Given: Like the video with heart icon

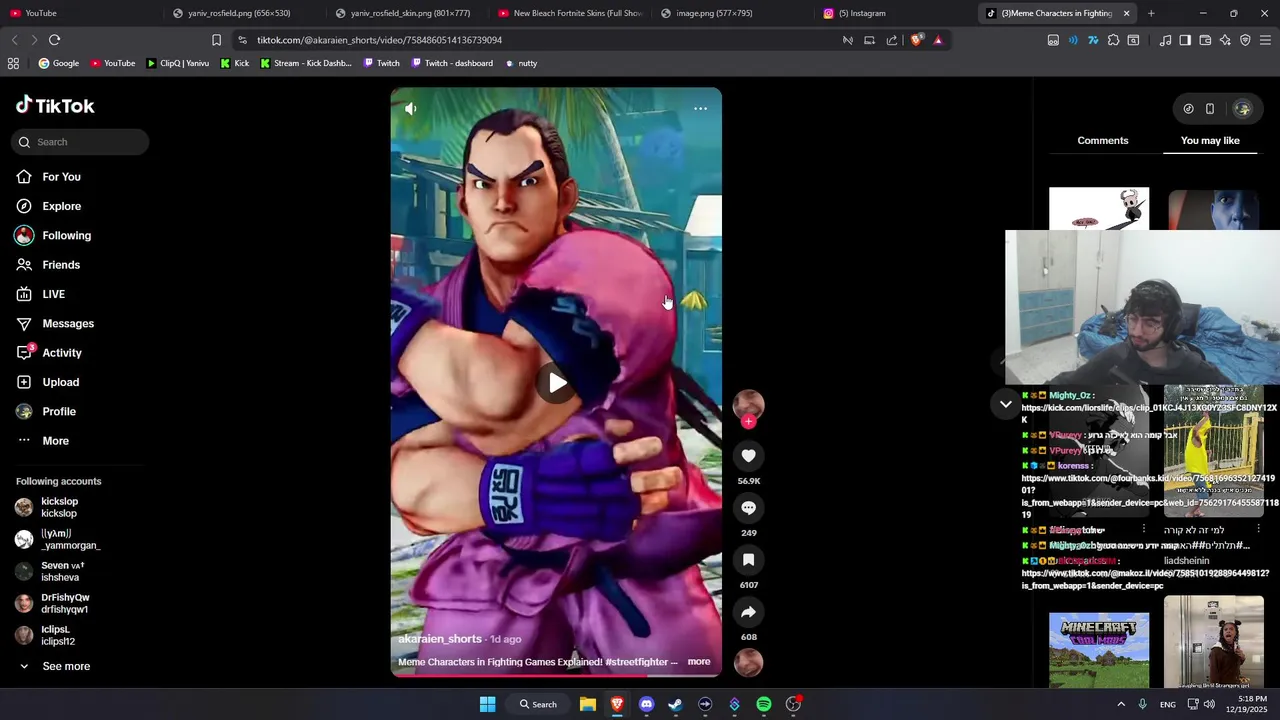Looking at the screenshot, I should [748, 456].
